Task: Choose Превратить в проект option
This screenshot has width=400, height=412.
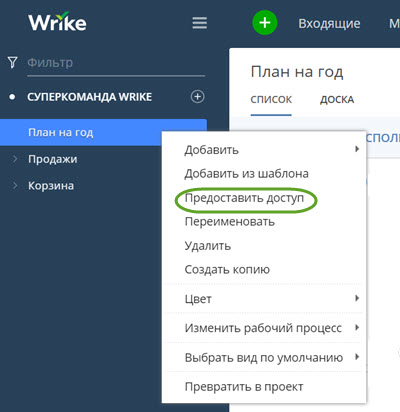Action: pyautogui.click(x=244, y=387)
